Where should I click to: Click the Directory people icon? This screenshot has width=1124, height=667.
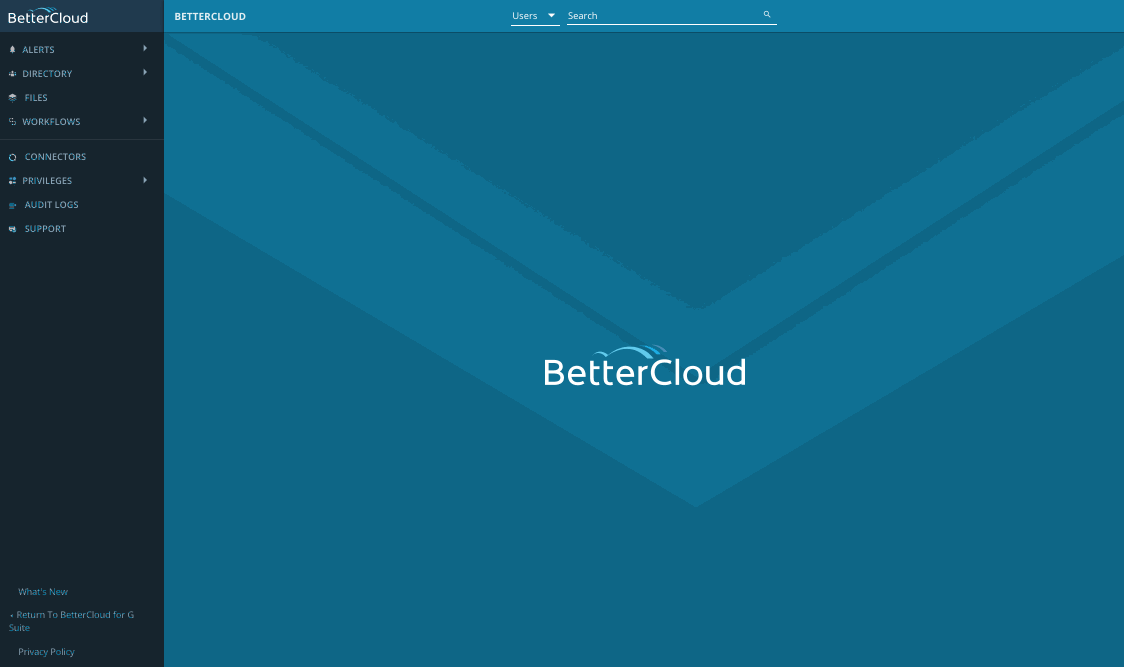12,74
